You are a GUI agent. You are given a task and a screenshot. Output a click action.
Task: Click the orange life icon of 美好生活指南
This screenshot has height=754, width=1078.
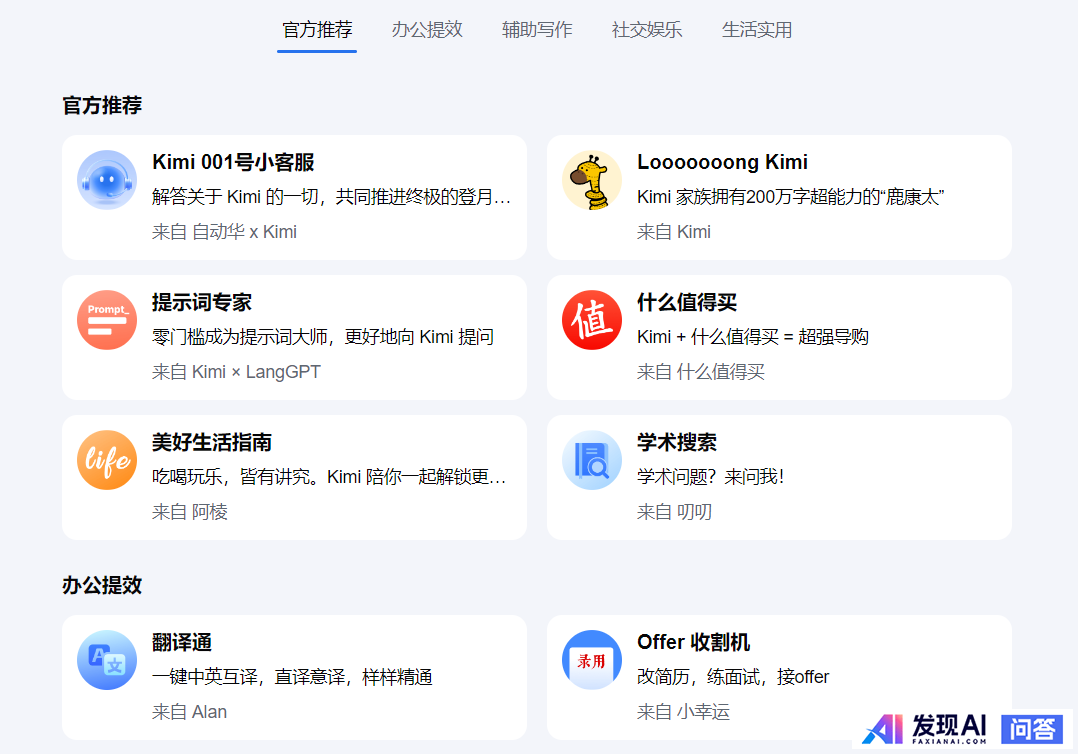[x=107, y=460]
